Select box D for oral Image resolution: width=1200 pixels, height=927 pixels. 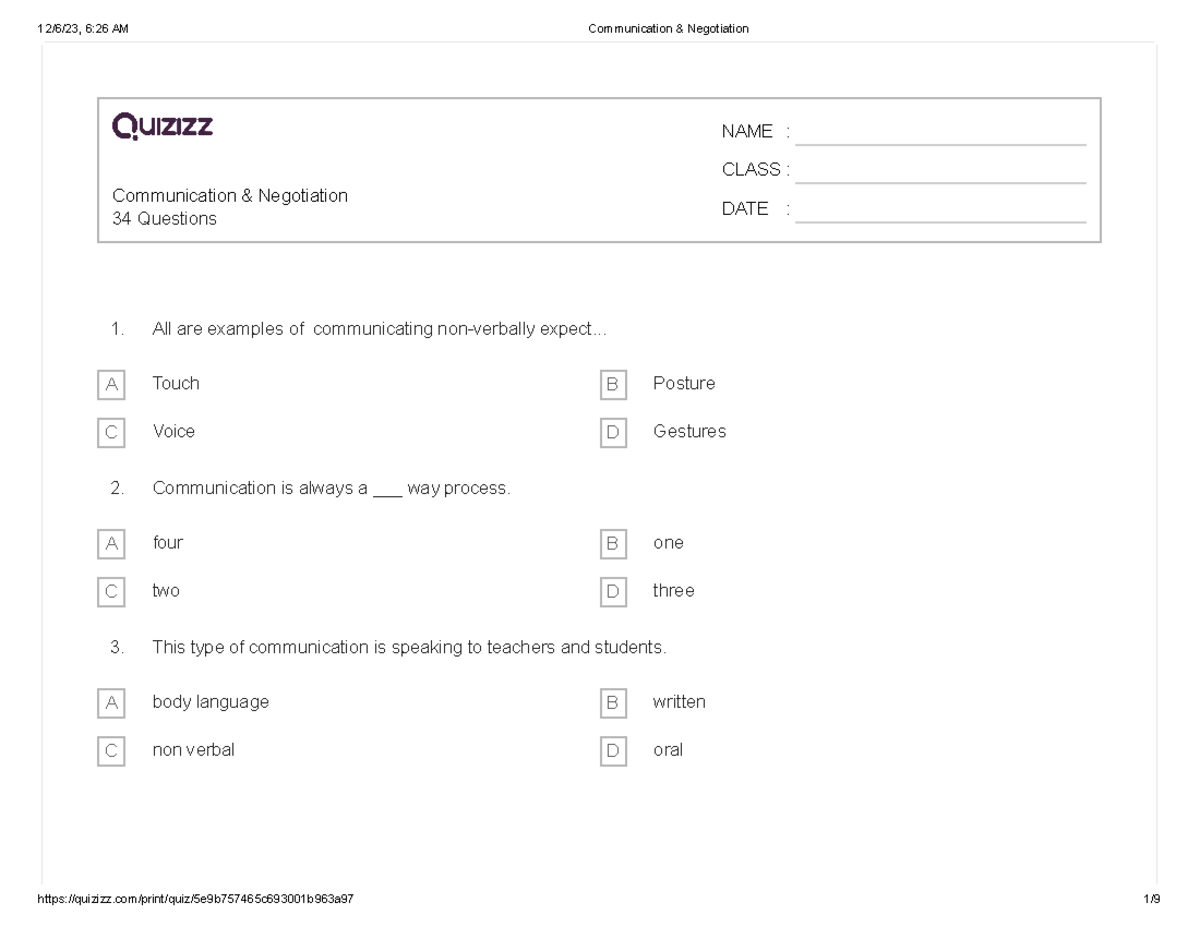point(613,752)
